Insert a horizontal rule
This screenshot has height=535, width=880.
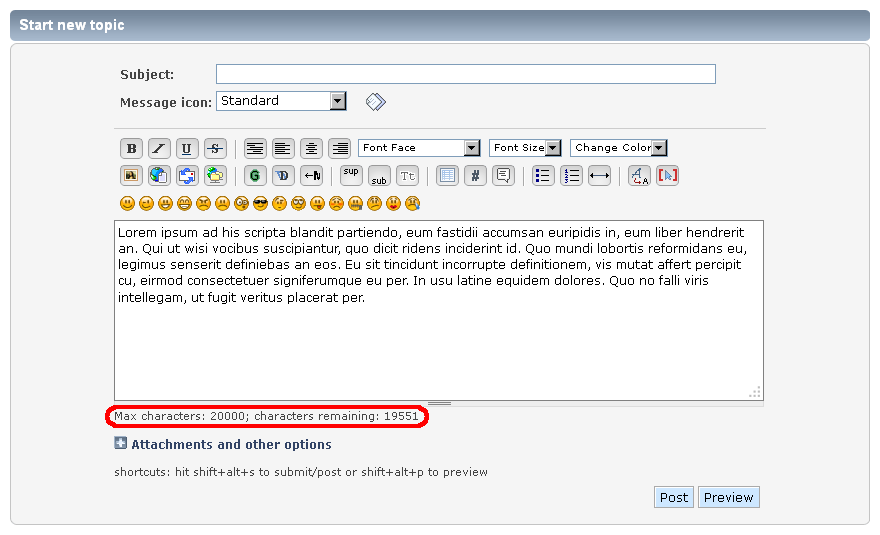pos(599,176)
